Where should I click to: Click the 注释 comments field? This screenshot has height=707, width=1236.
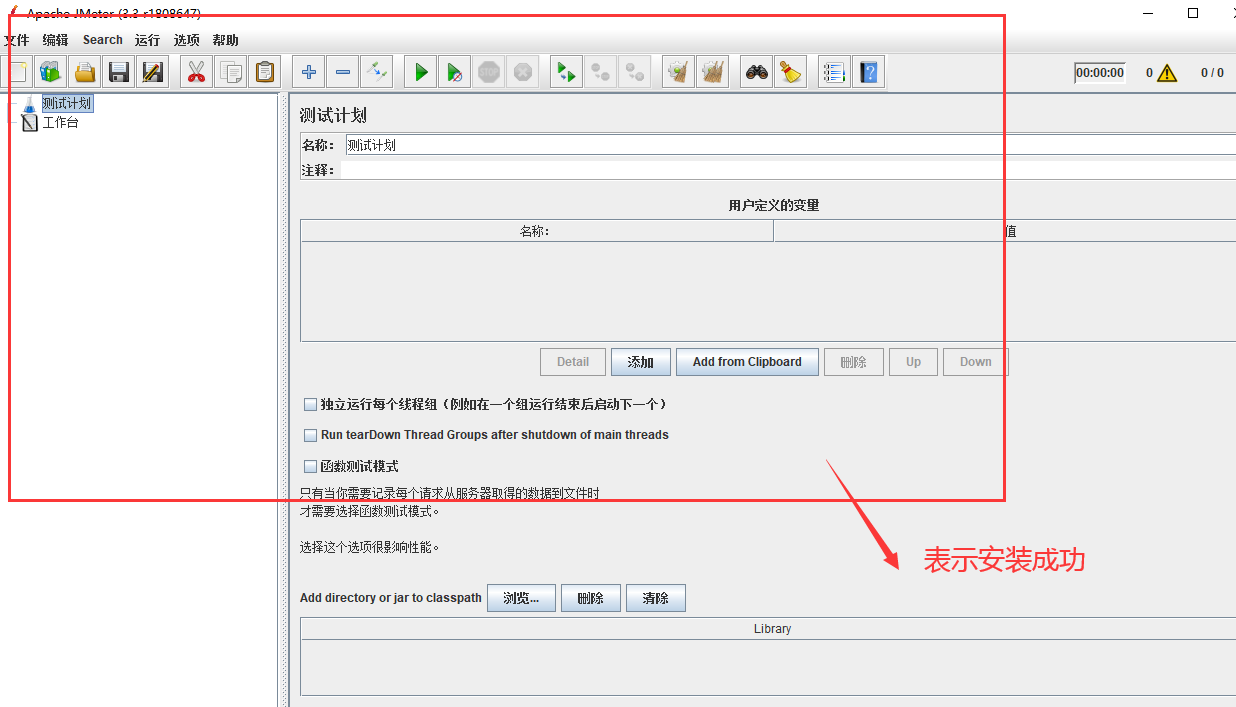(788, 170)
